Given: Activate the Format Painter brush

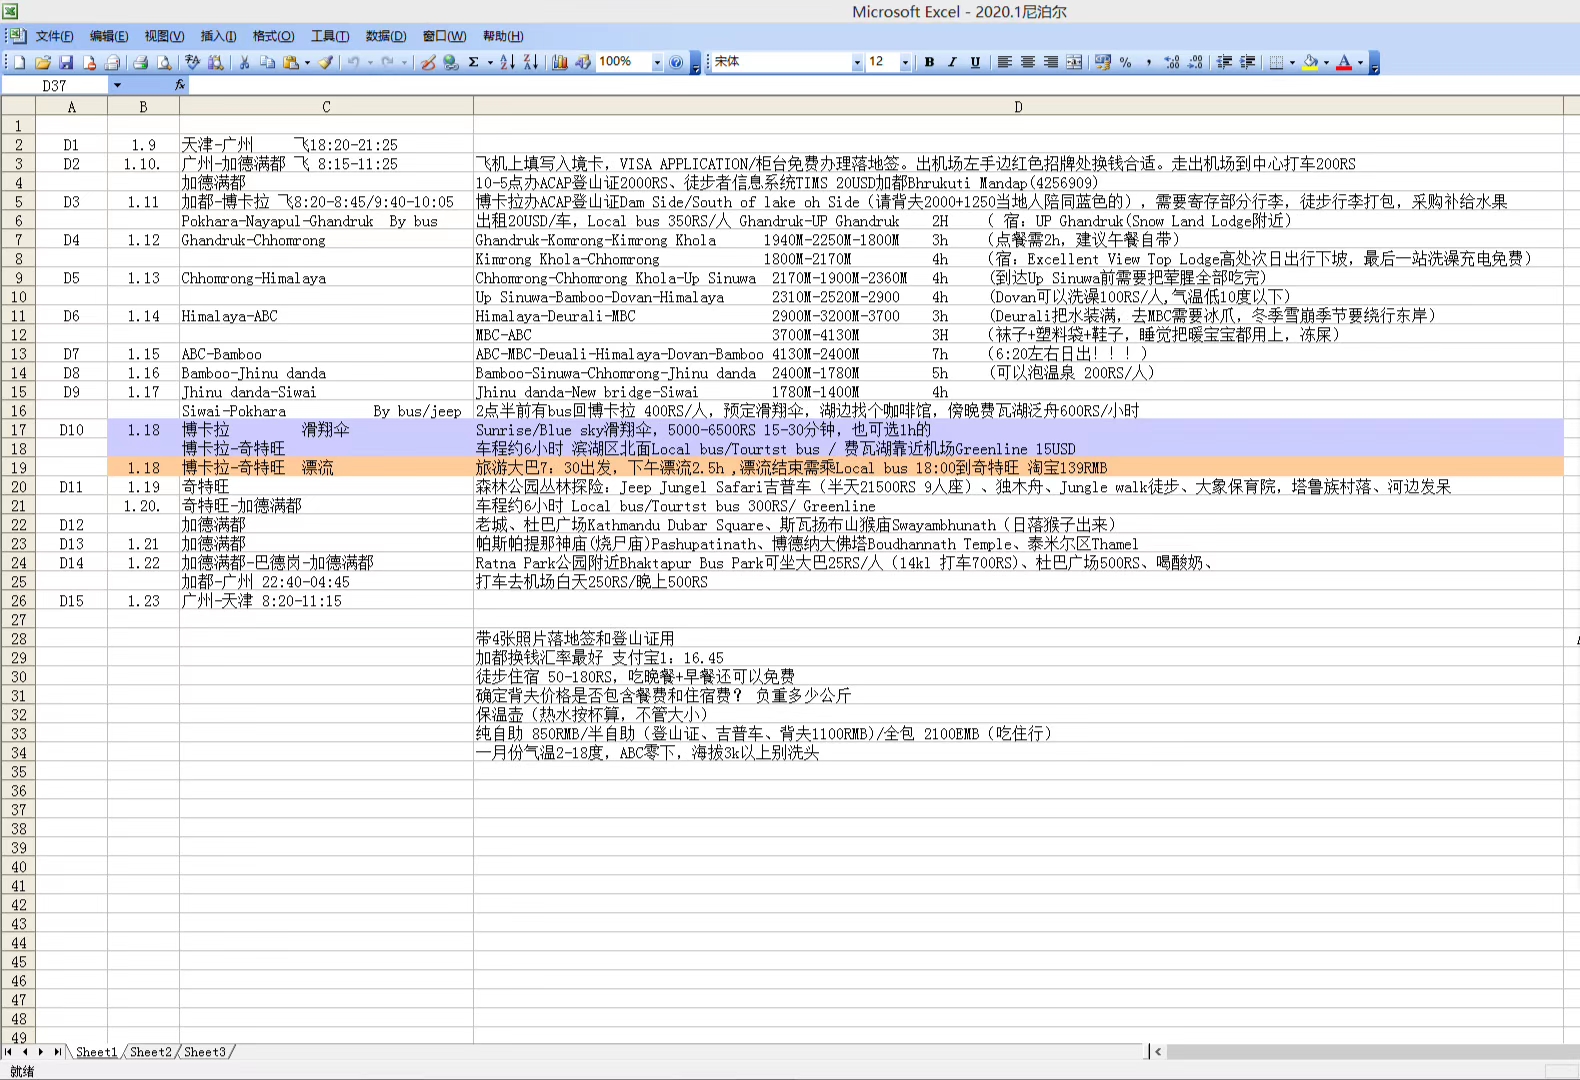Looking at the screenshot, I should [326, 62].
